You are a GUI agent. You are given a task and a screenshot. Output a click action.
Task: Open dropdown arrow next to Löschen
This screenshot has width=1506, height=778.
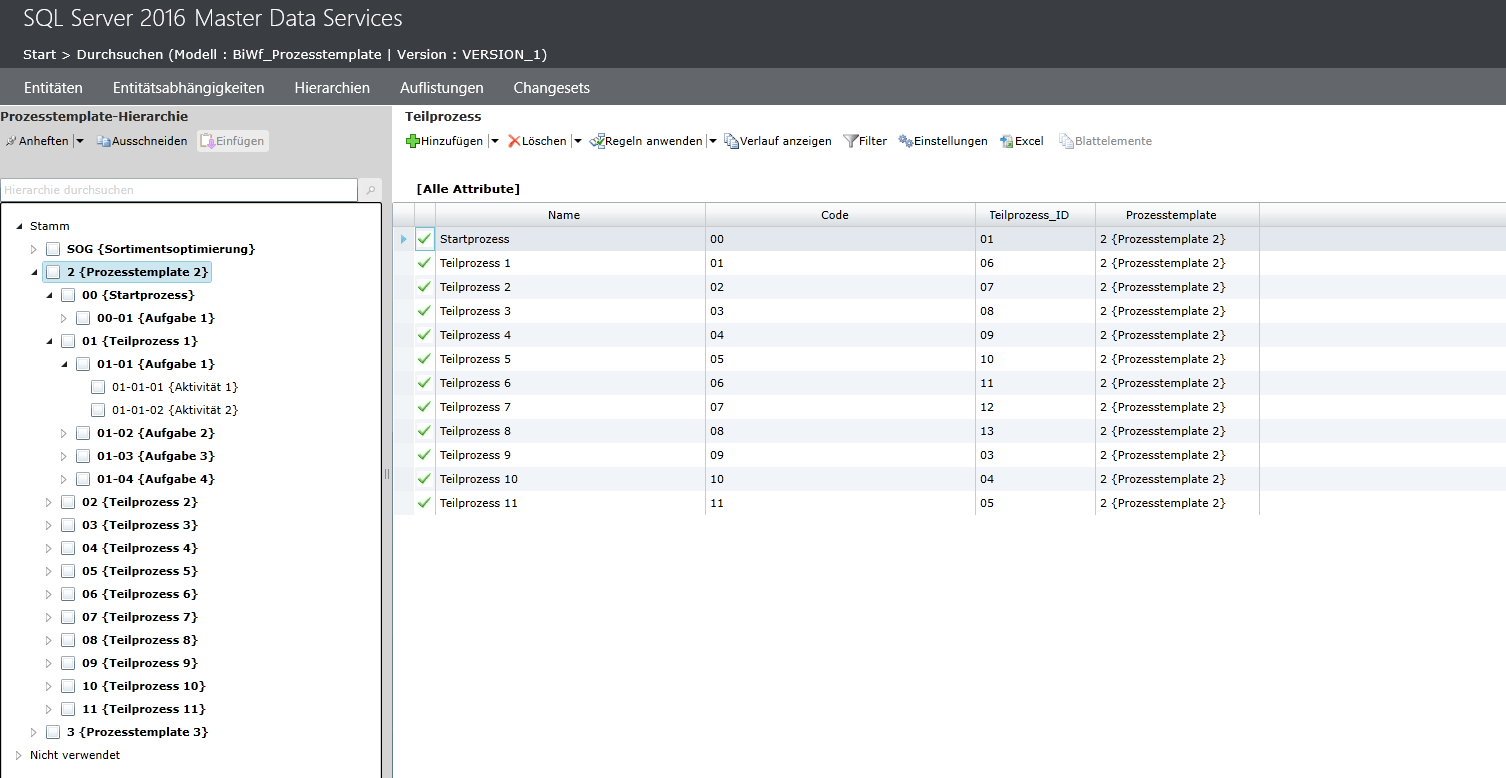[x=577, y=141]
